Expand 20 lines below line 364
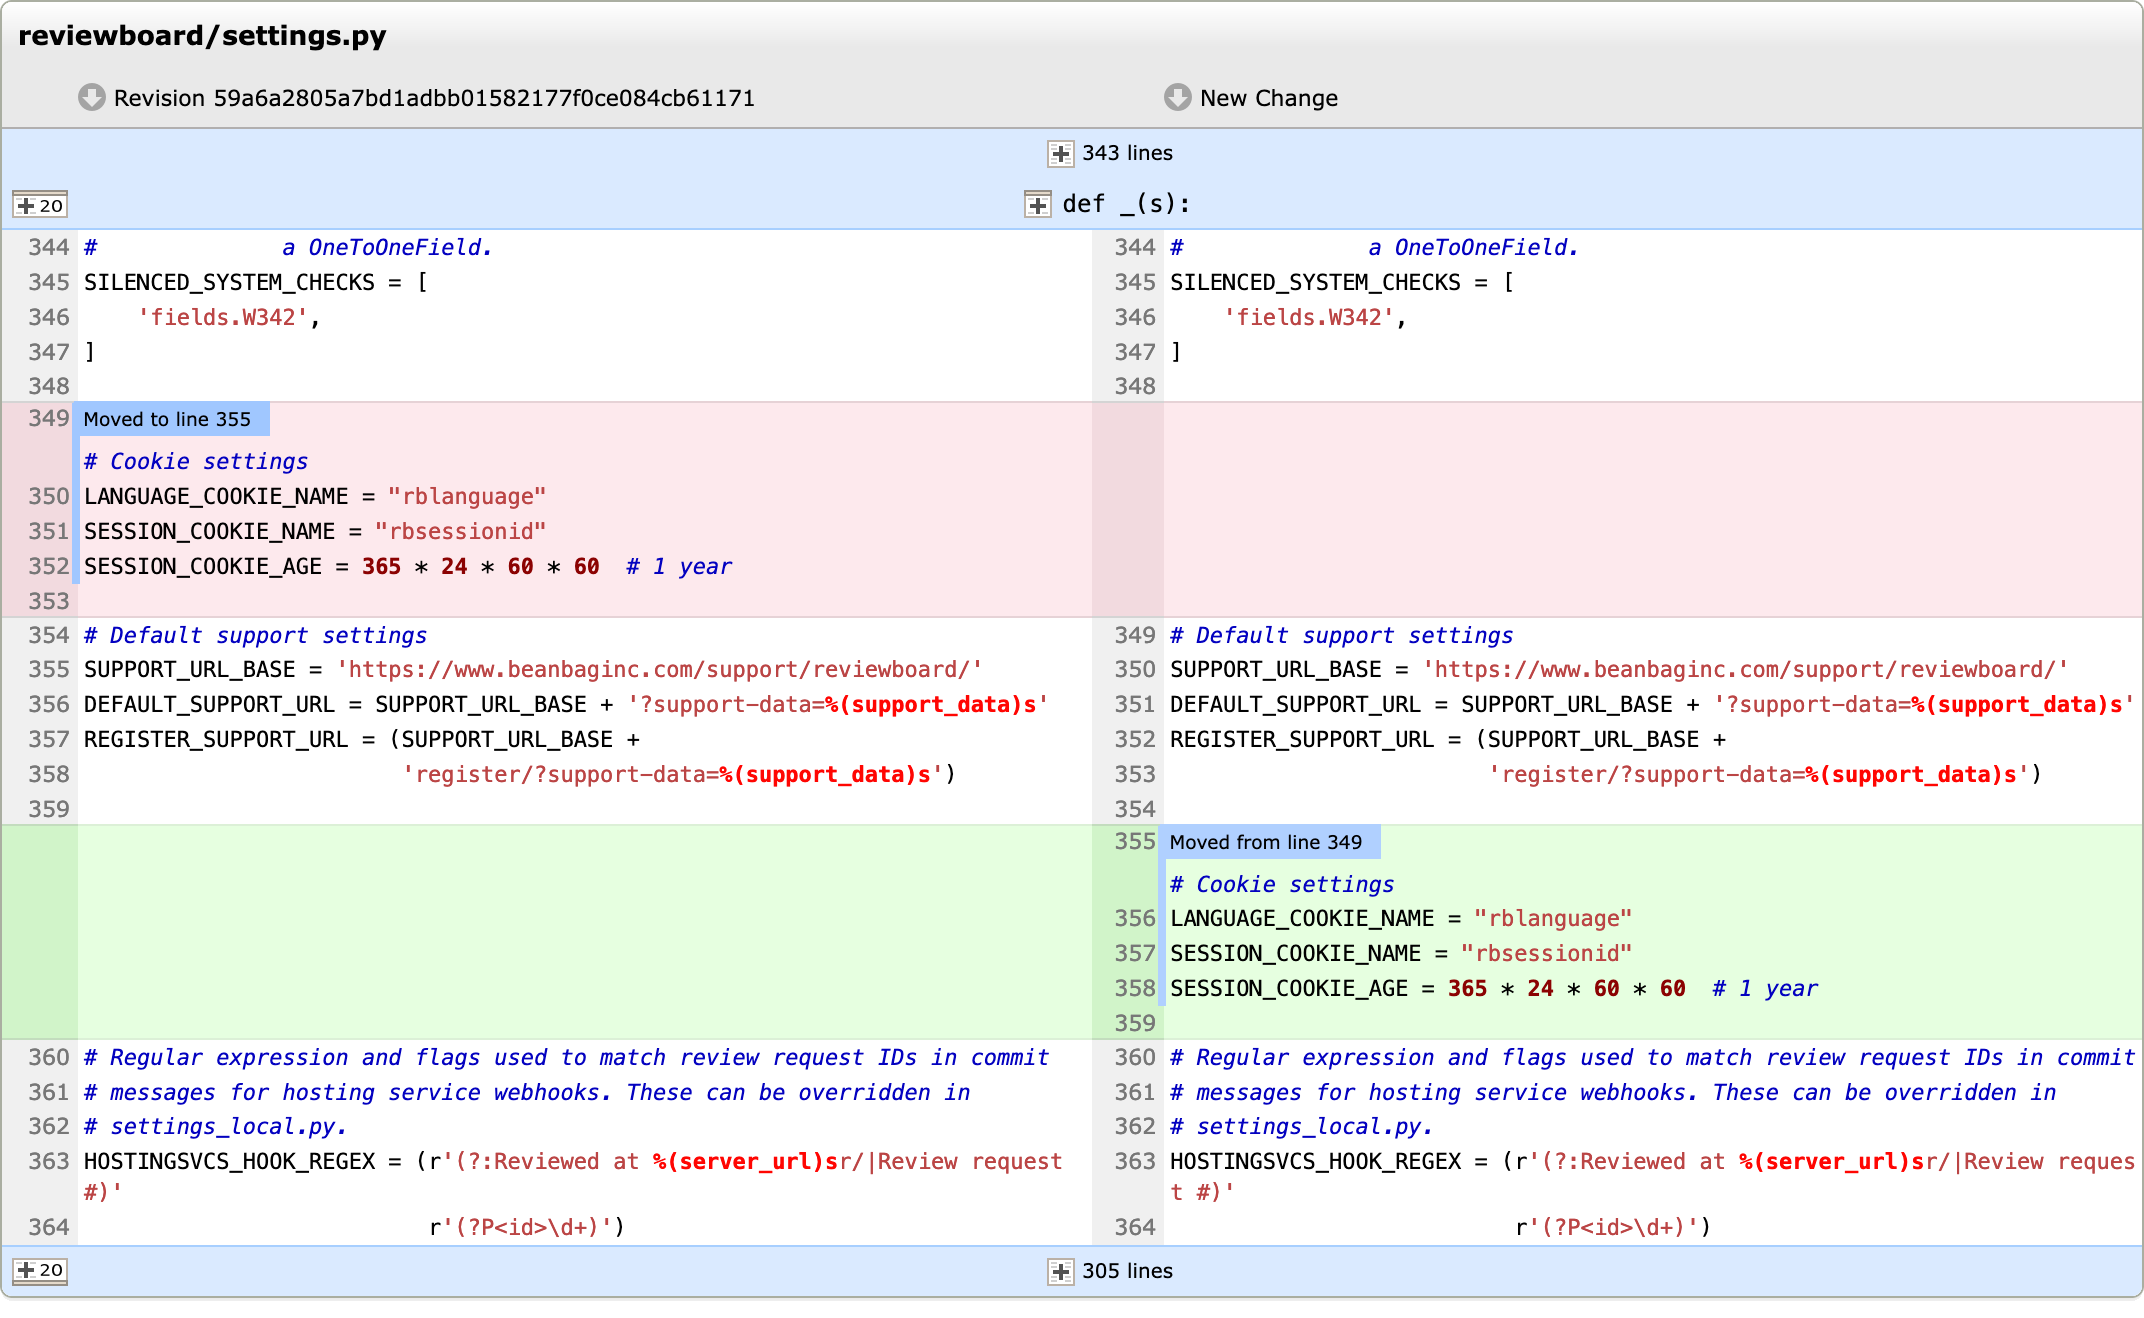Screen dimensions: 2144x1318 pos(40,1271)
